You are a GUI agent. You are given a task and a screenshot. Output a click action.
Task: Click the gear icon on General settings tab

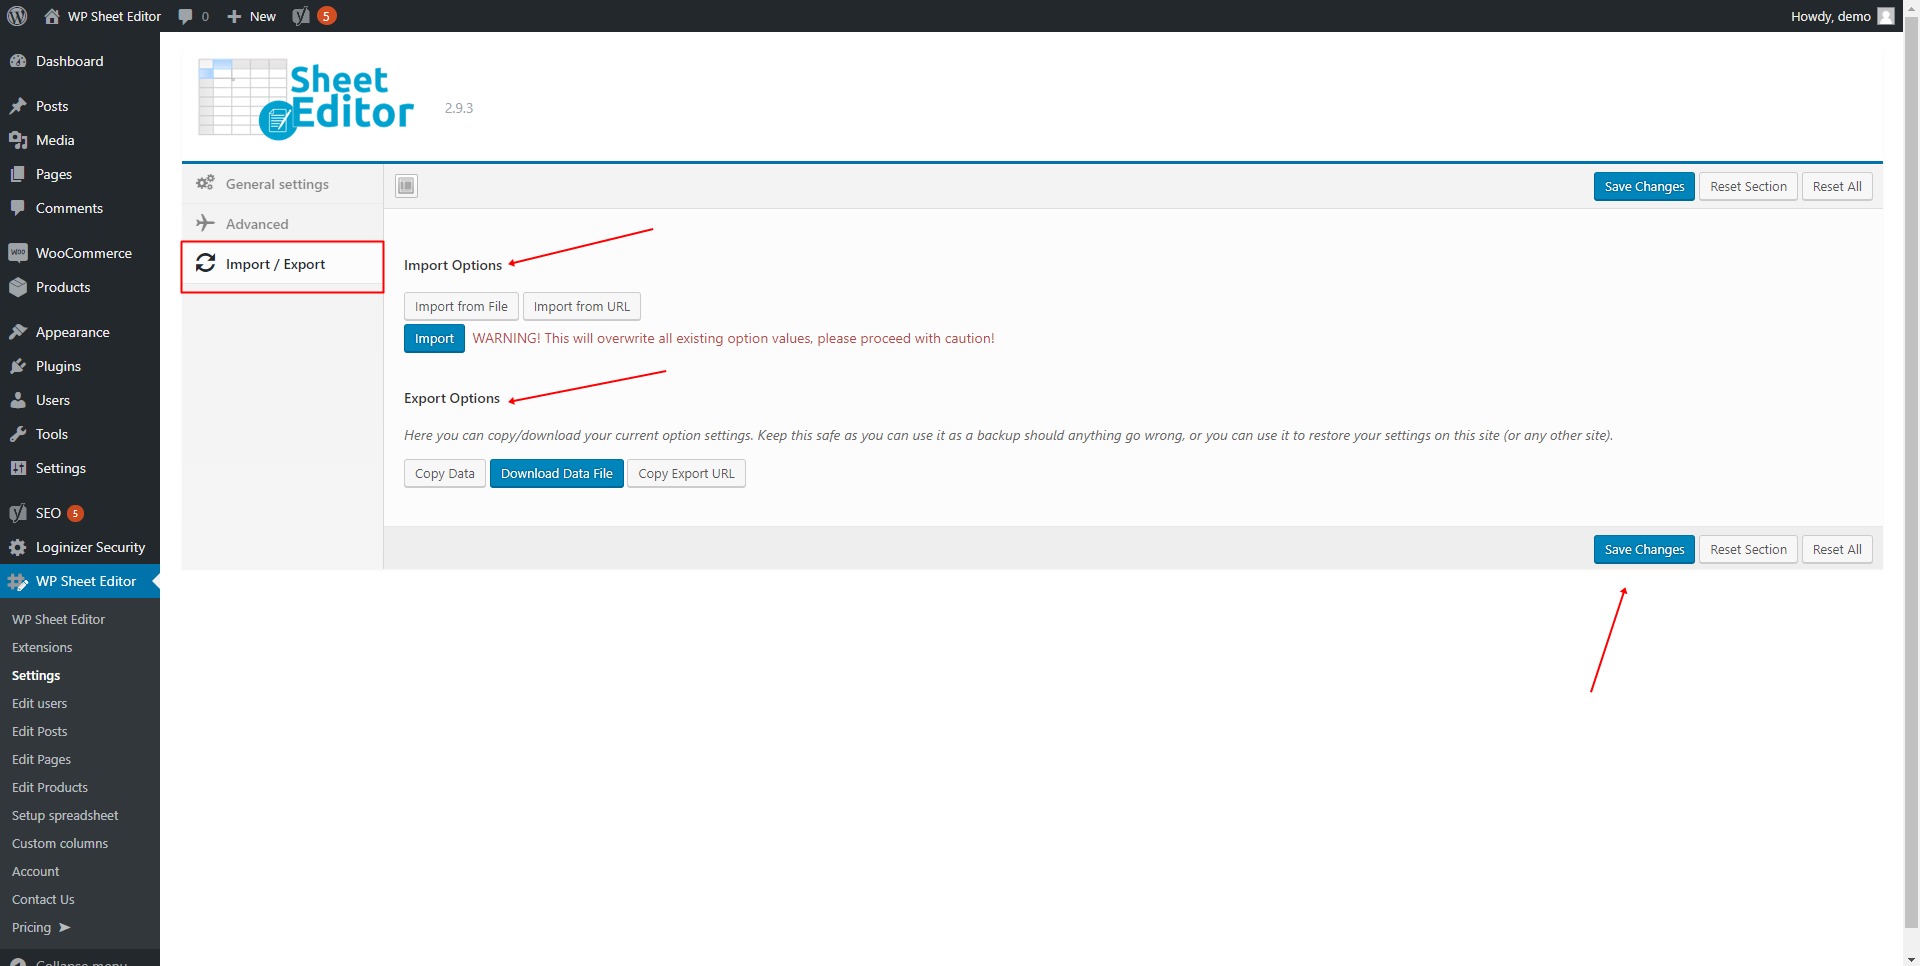(205, 183)
